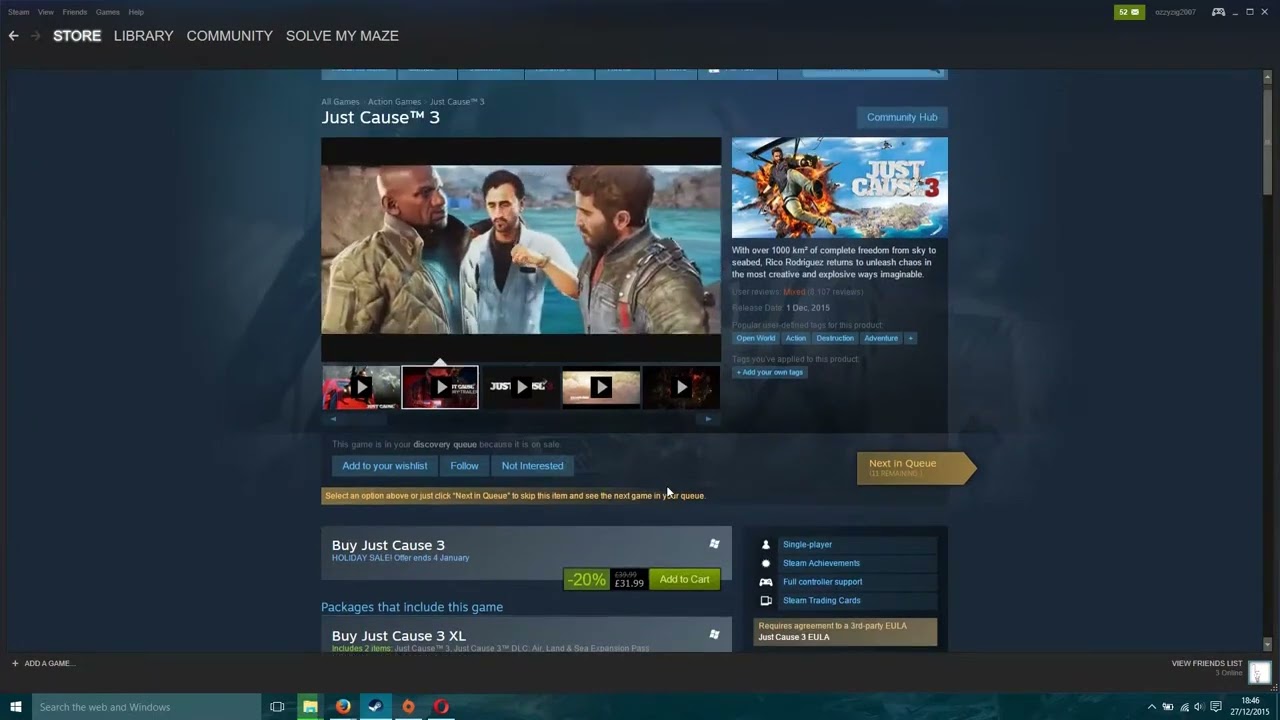Viewport: 1280px width, 720px height.
Task: Add Just Cause 3 to Cart
Action: pos(685,579)
